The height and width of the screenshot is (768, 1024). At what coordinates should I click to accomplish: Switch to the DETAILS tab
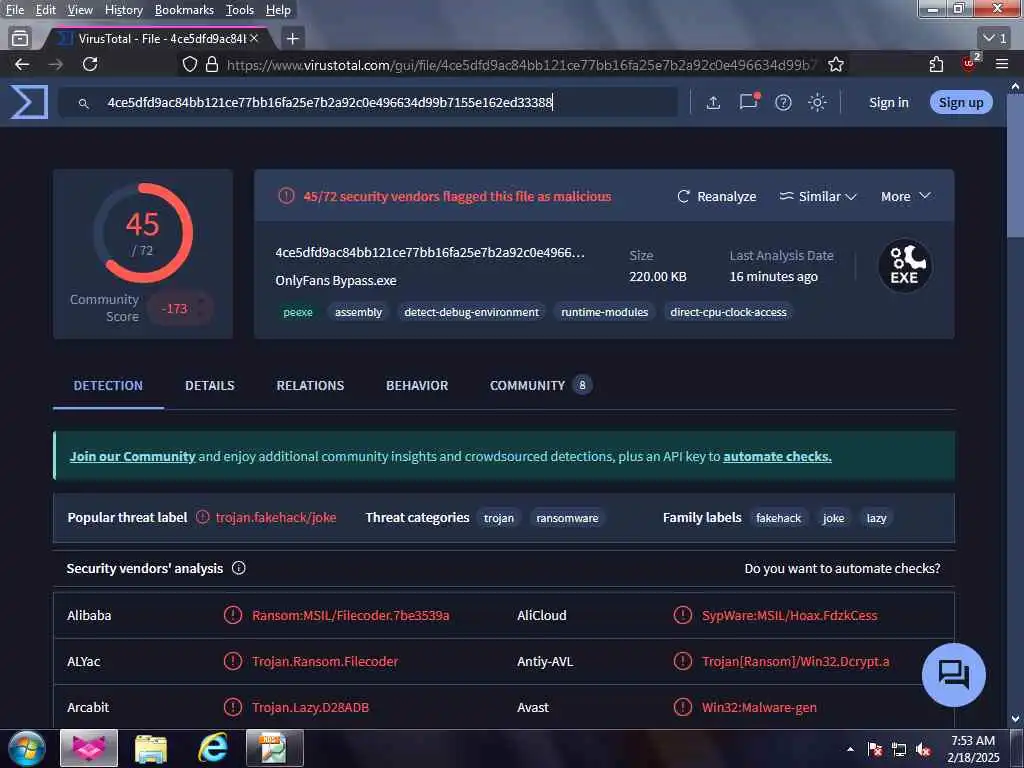[210, 385]
